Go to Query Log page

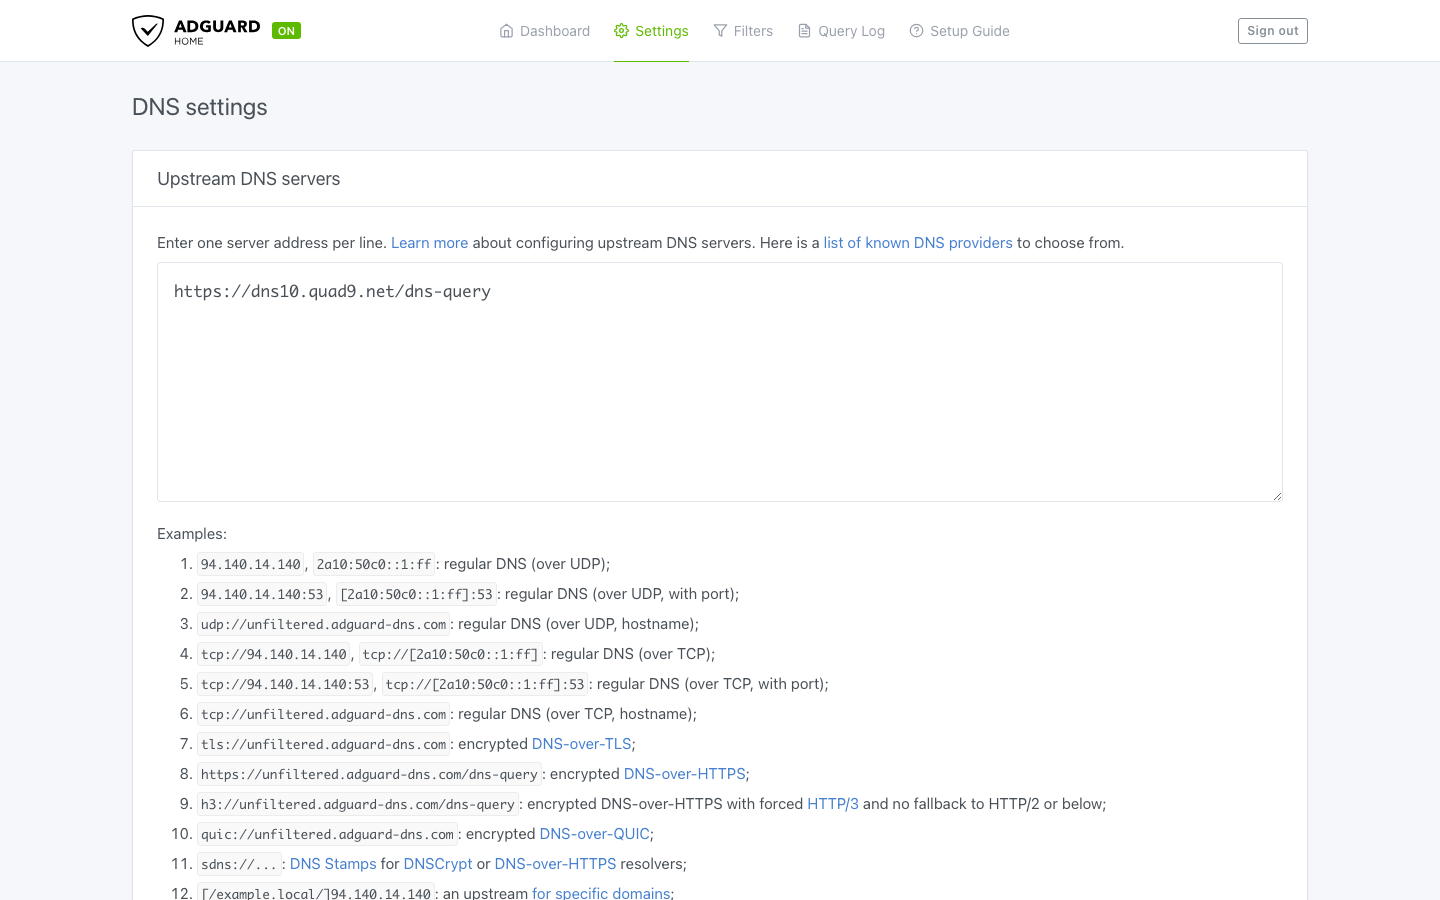(x=841, y=31)
